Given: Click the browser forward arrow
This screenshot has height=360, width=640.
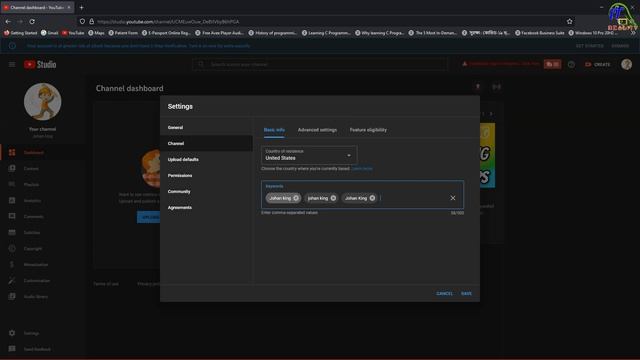Looking at the screenshot, I should click(20, 21).
